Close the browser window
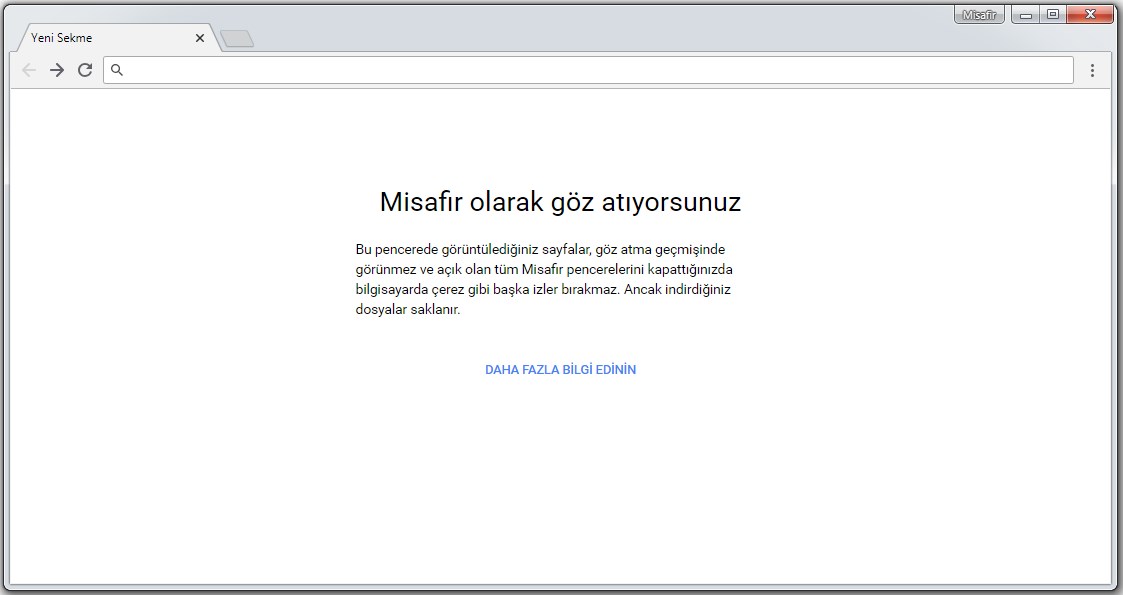The height and width of the screenshot is (595, 1123). point(1090,15)
